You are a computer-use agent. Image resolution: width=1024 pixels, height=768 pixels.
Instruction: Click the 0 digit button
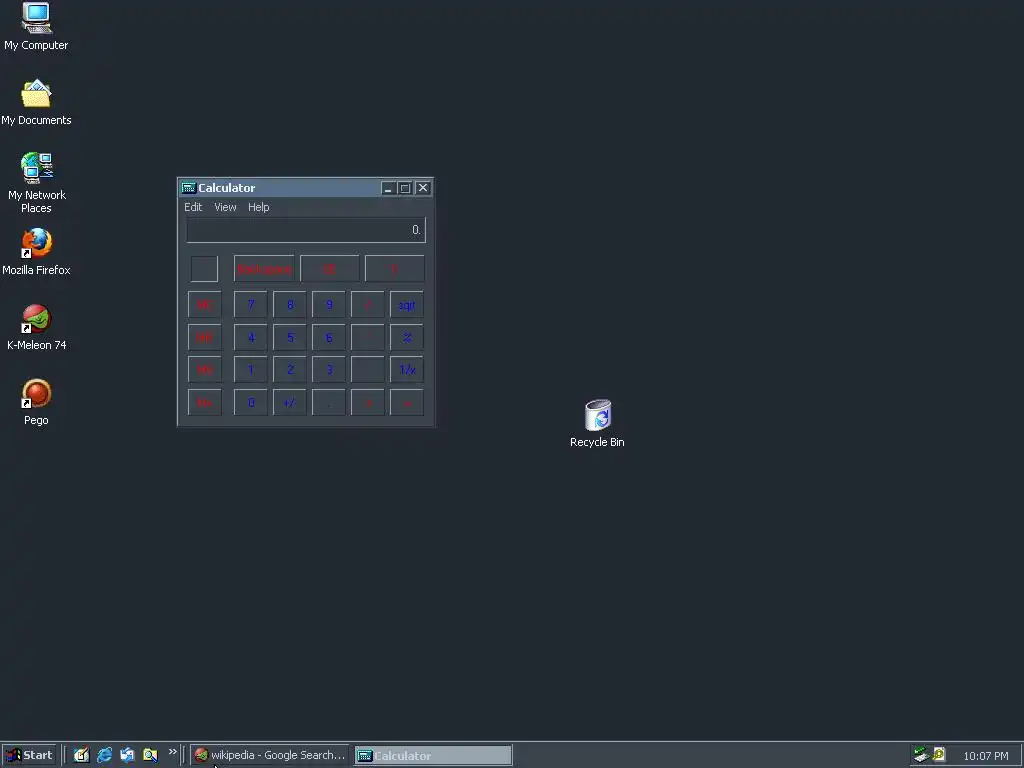(x=251, y=402)
